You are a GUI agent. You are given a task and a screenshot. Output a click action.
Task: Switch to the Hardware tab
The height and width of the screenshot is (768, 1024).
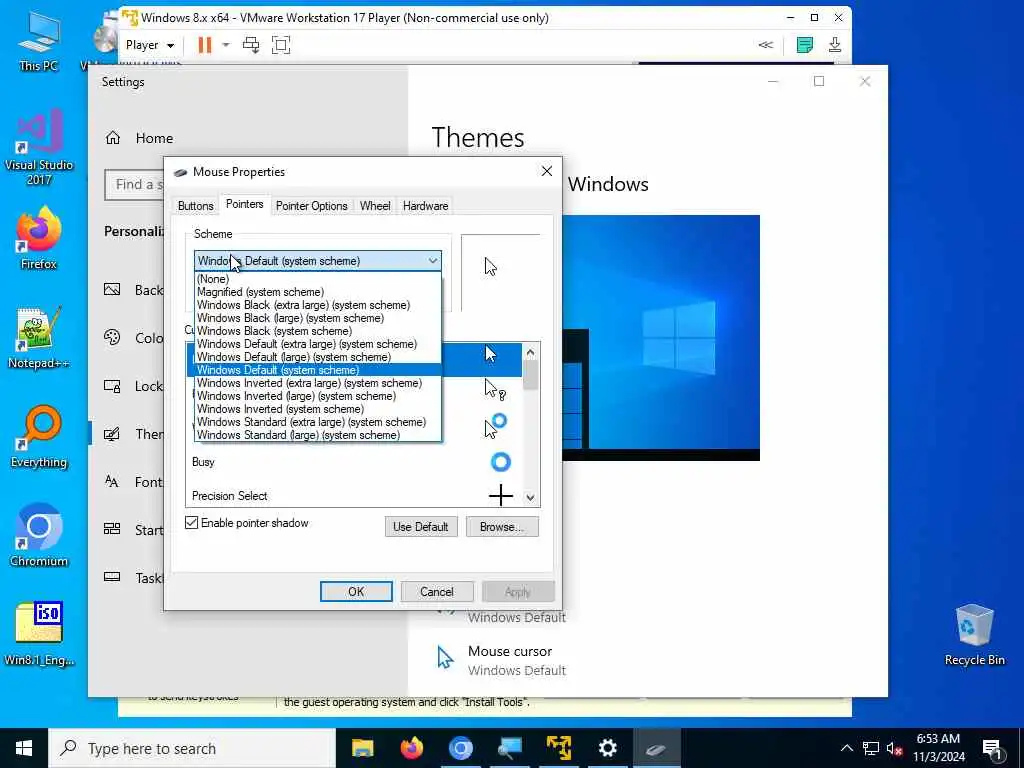[x=425, y=206]
